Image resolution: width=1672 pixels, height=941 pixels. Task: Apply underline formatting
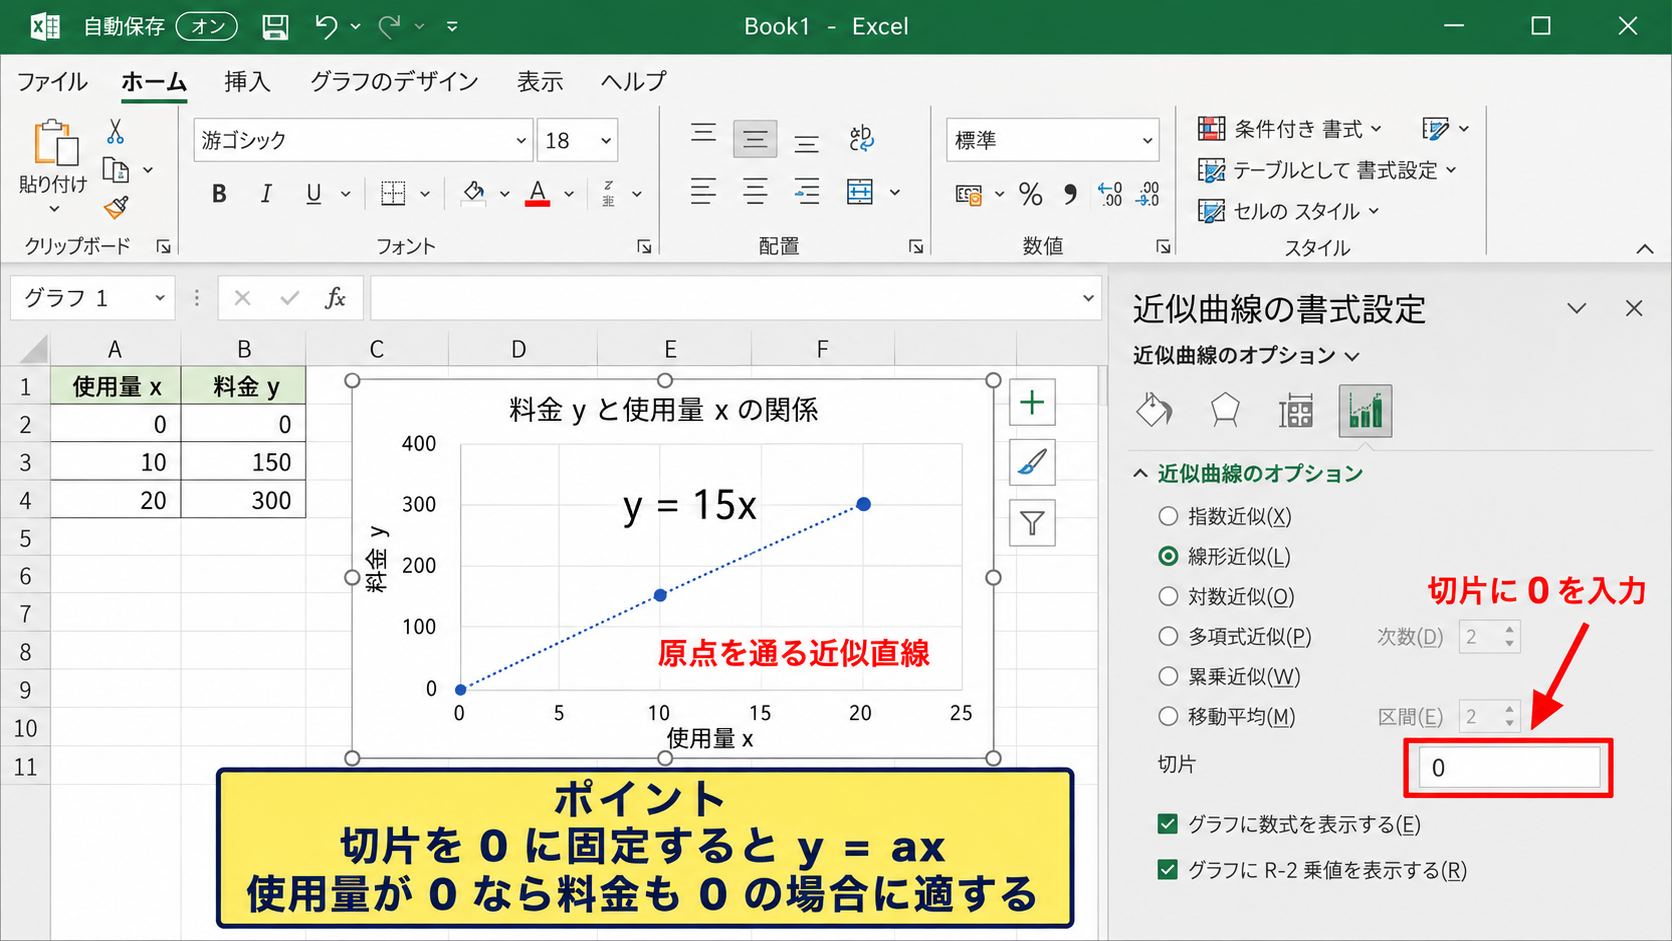coord(314,194)
